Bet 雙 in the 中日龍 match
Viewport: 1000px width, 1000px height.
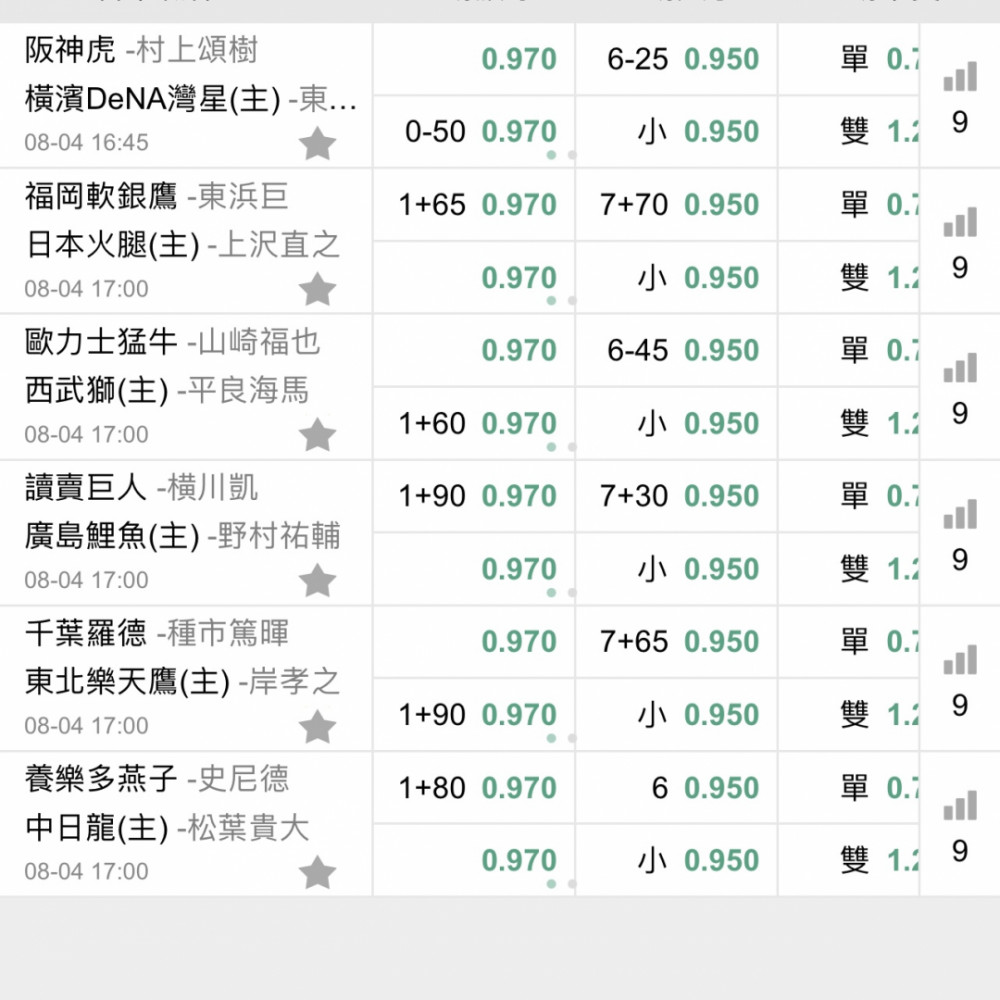pyautogui.click(x=849, y=861)
